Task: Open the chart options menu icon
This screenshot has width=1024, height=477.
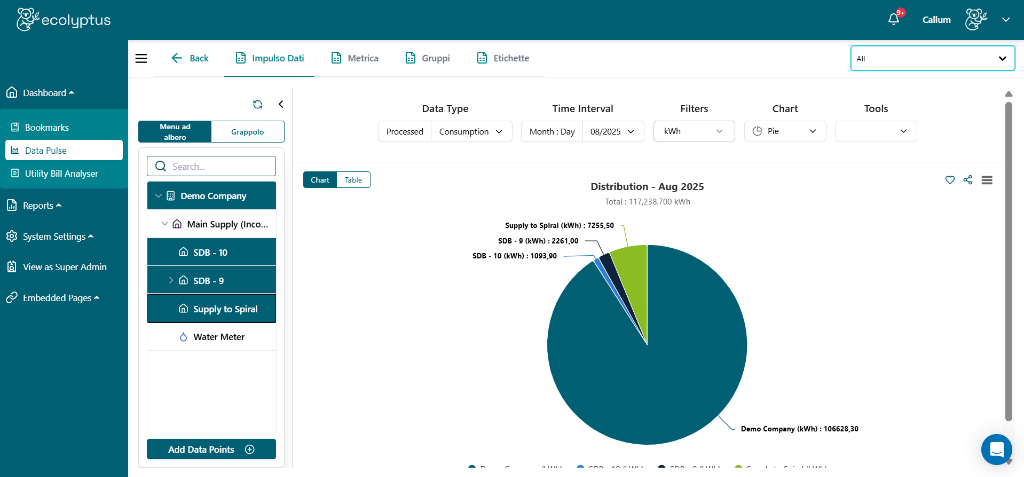Action: click(987, 180)
